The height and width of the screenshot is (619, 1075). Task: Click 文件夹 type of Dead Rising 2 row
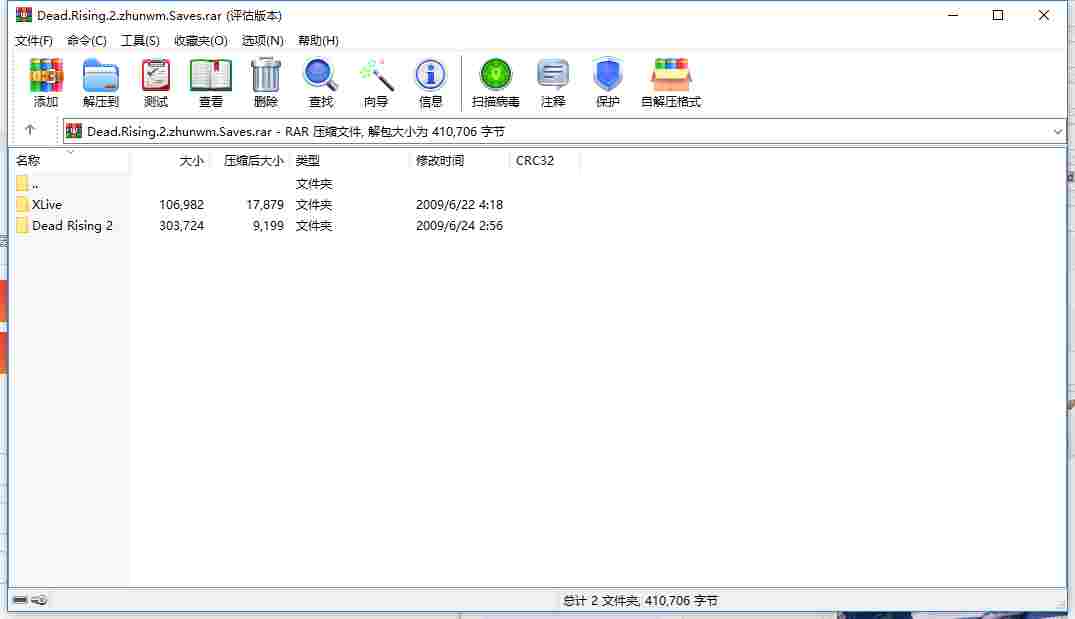point(314,226)
